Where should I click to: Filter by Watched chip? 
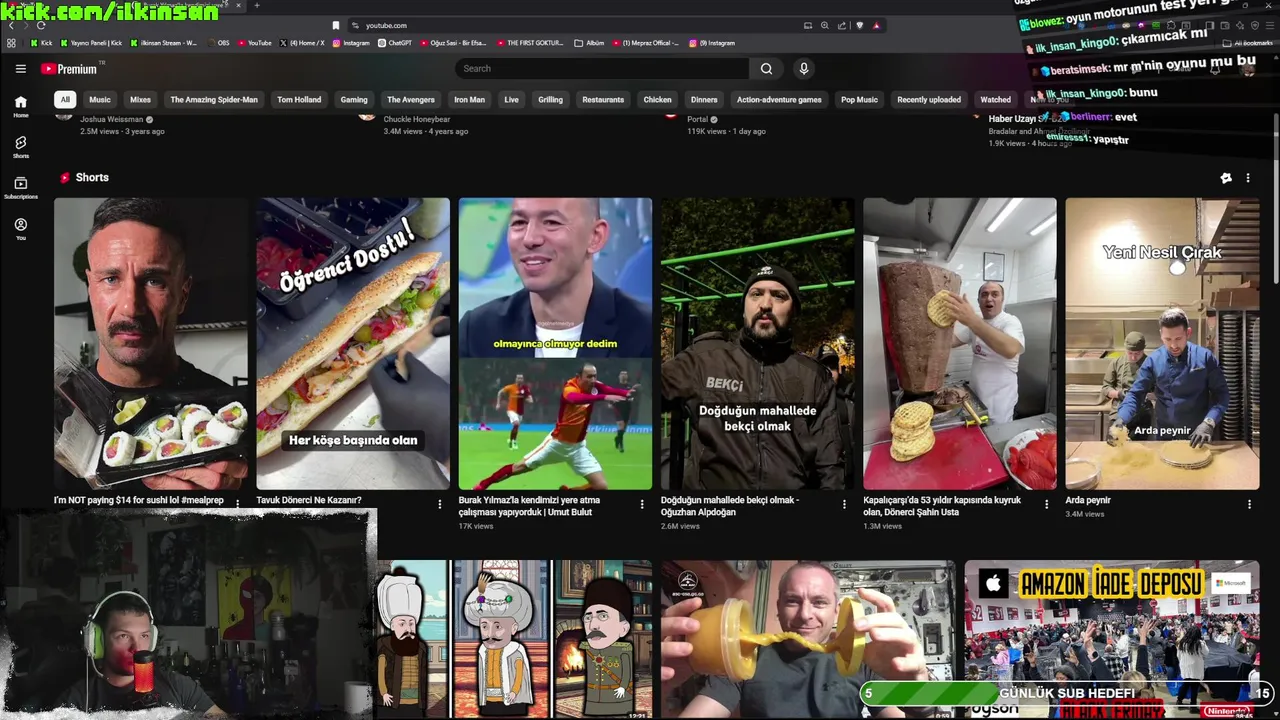tap(995, 100)
